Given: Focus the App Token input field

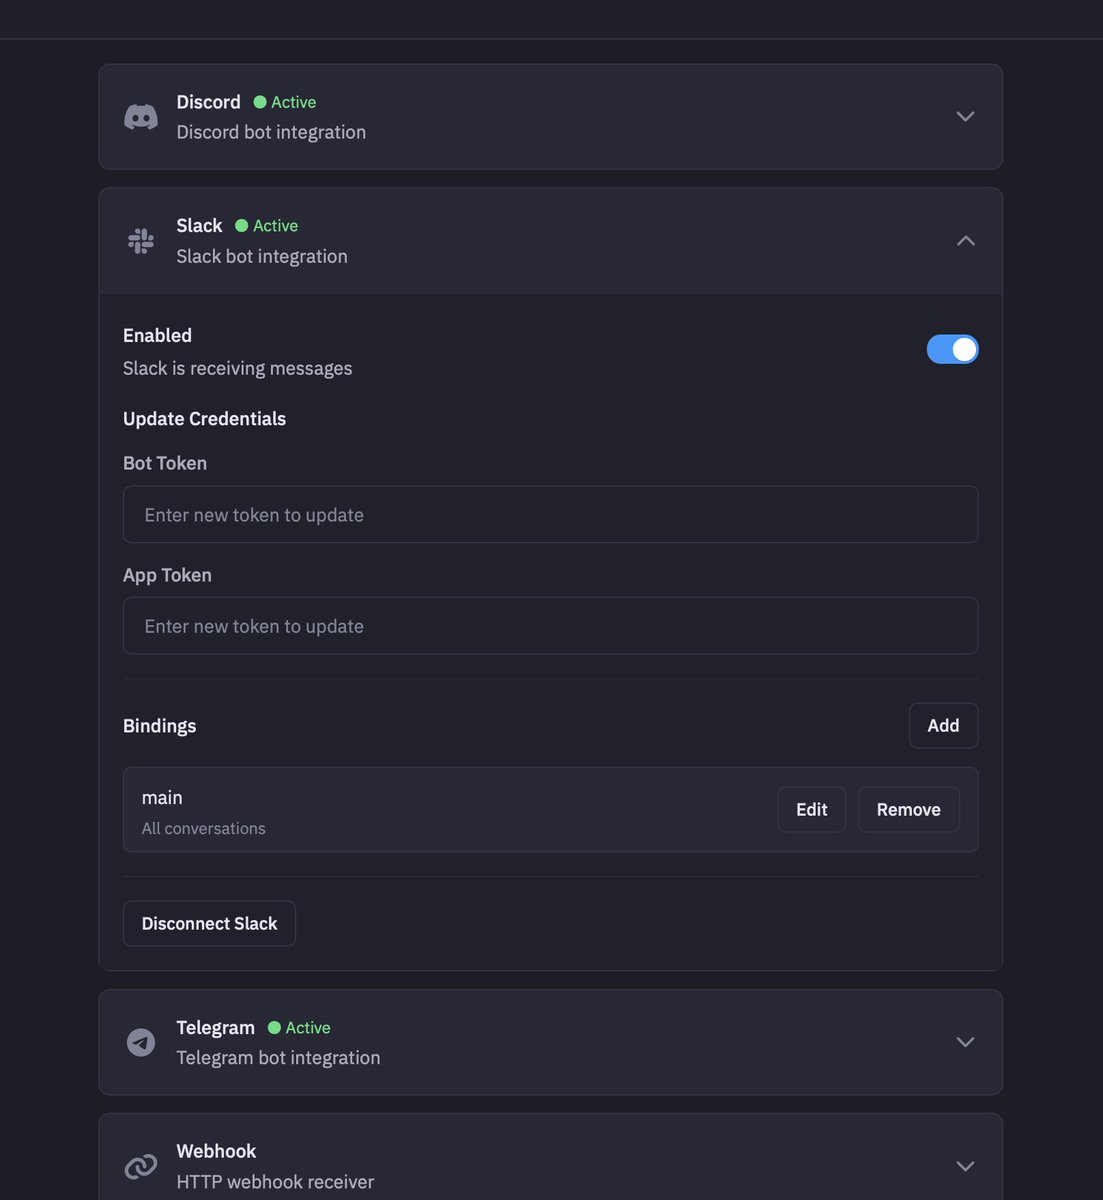Looking at the screenshot, I should tap(550, 626).
